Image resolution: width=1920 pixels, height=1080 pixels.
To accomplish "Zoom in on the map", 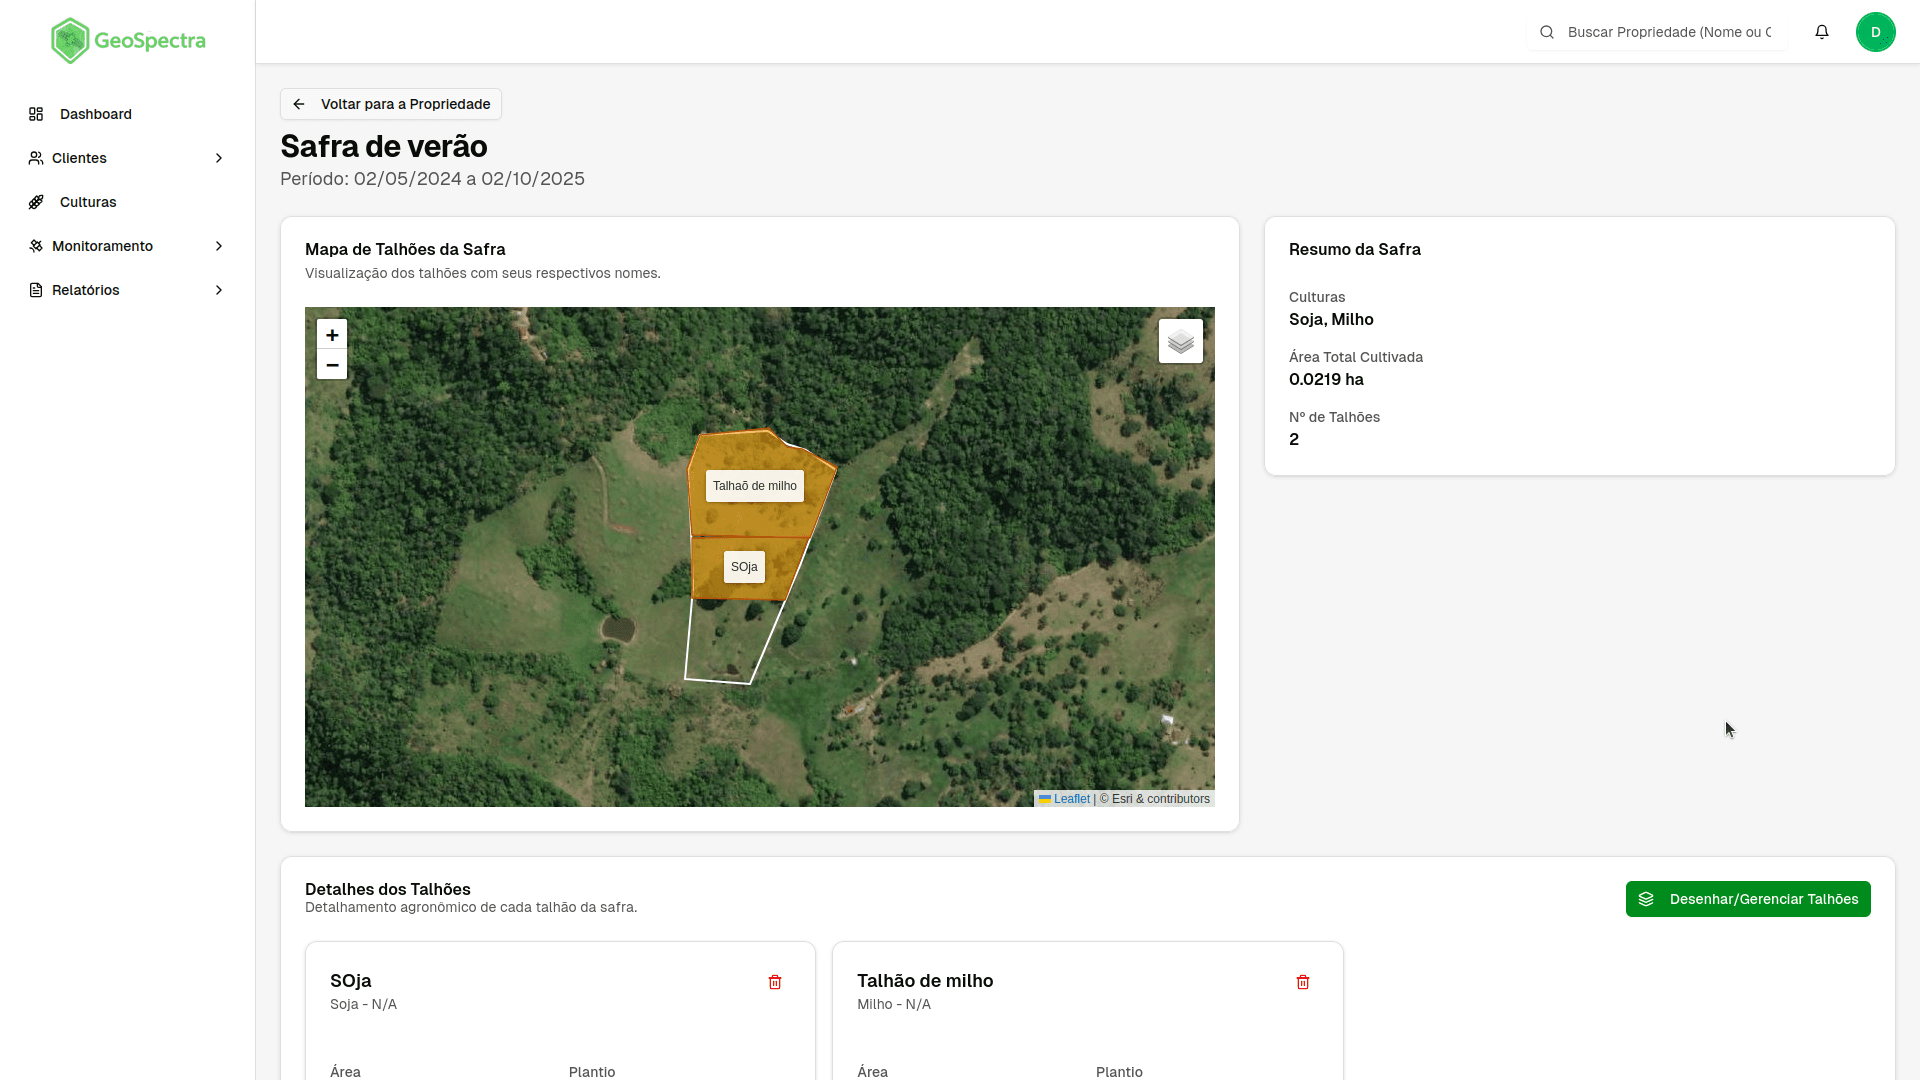I will [x=332, y=335].
